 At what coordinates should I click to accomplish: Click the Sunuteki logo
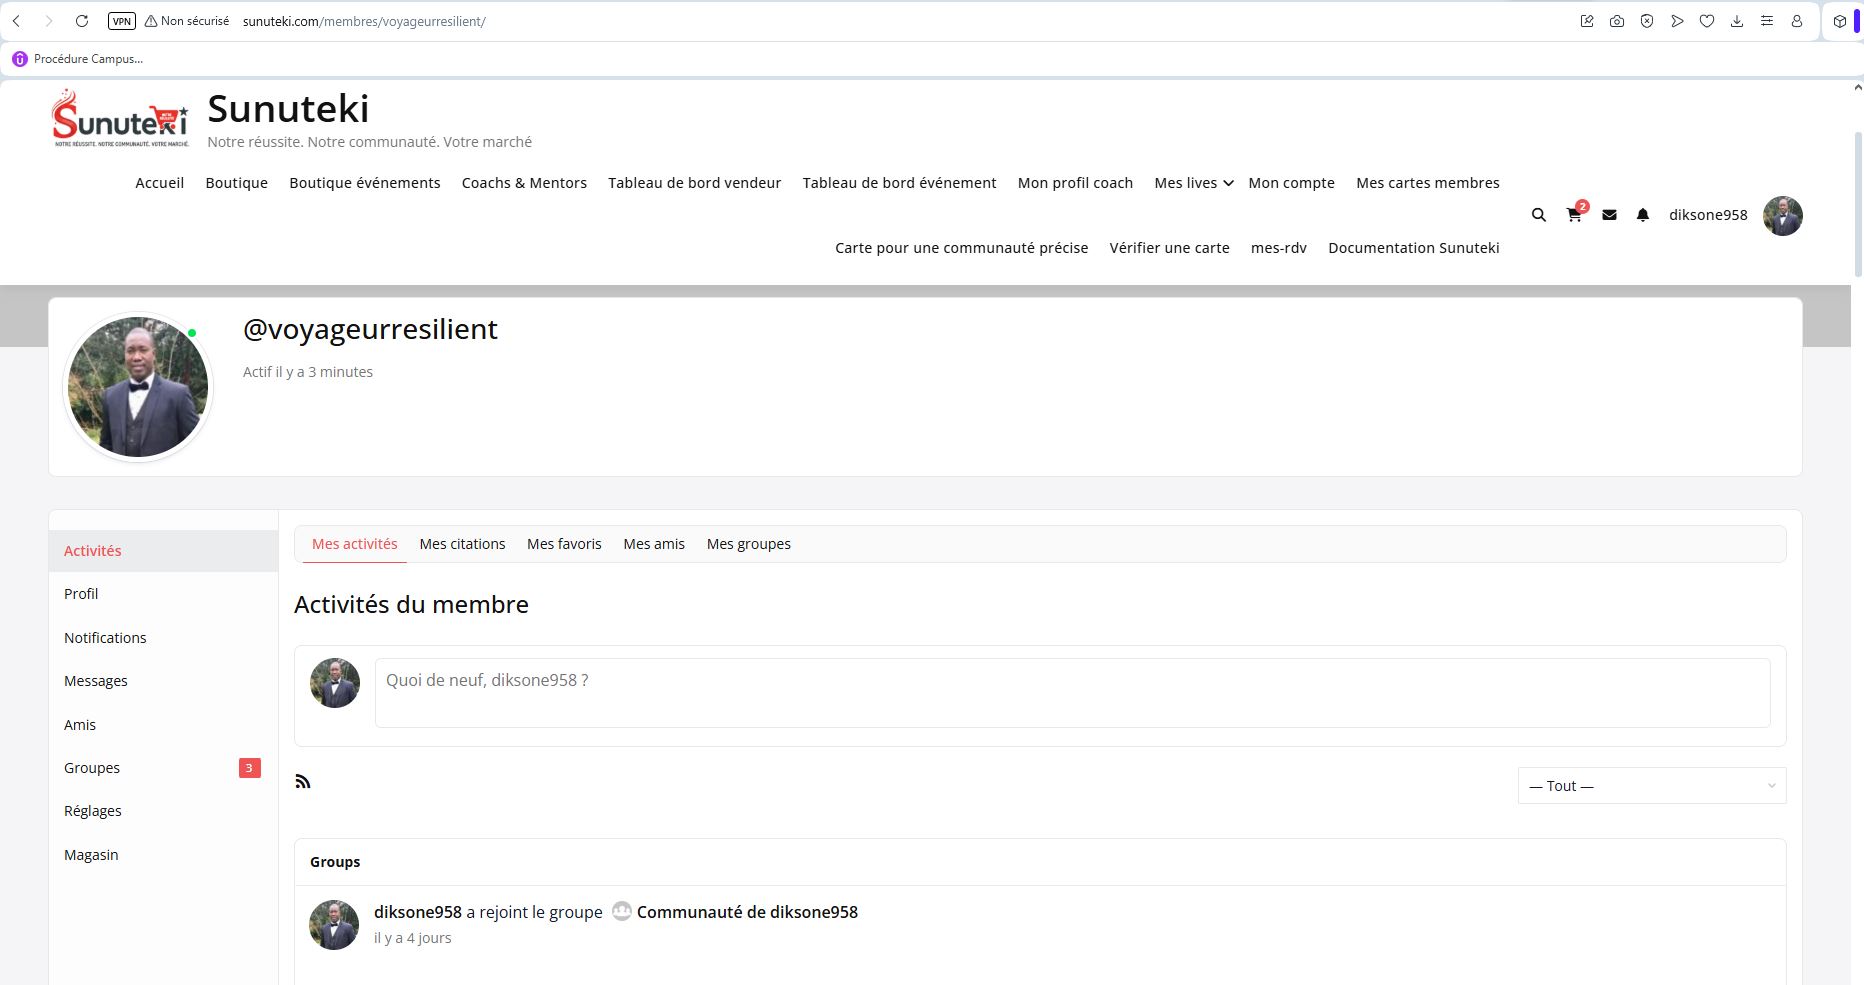click(x=120, y=119)
